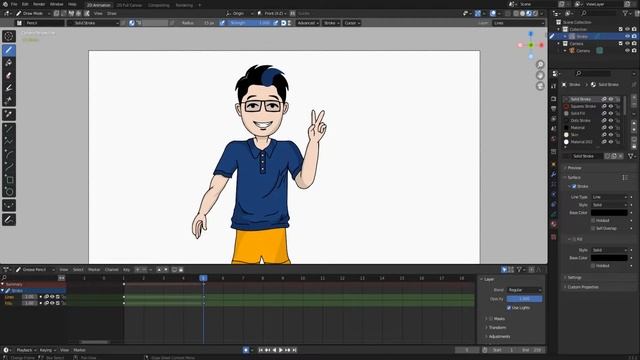Open the Solid Stroke material dropdown in header

[x=93, y=23]
